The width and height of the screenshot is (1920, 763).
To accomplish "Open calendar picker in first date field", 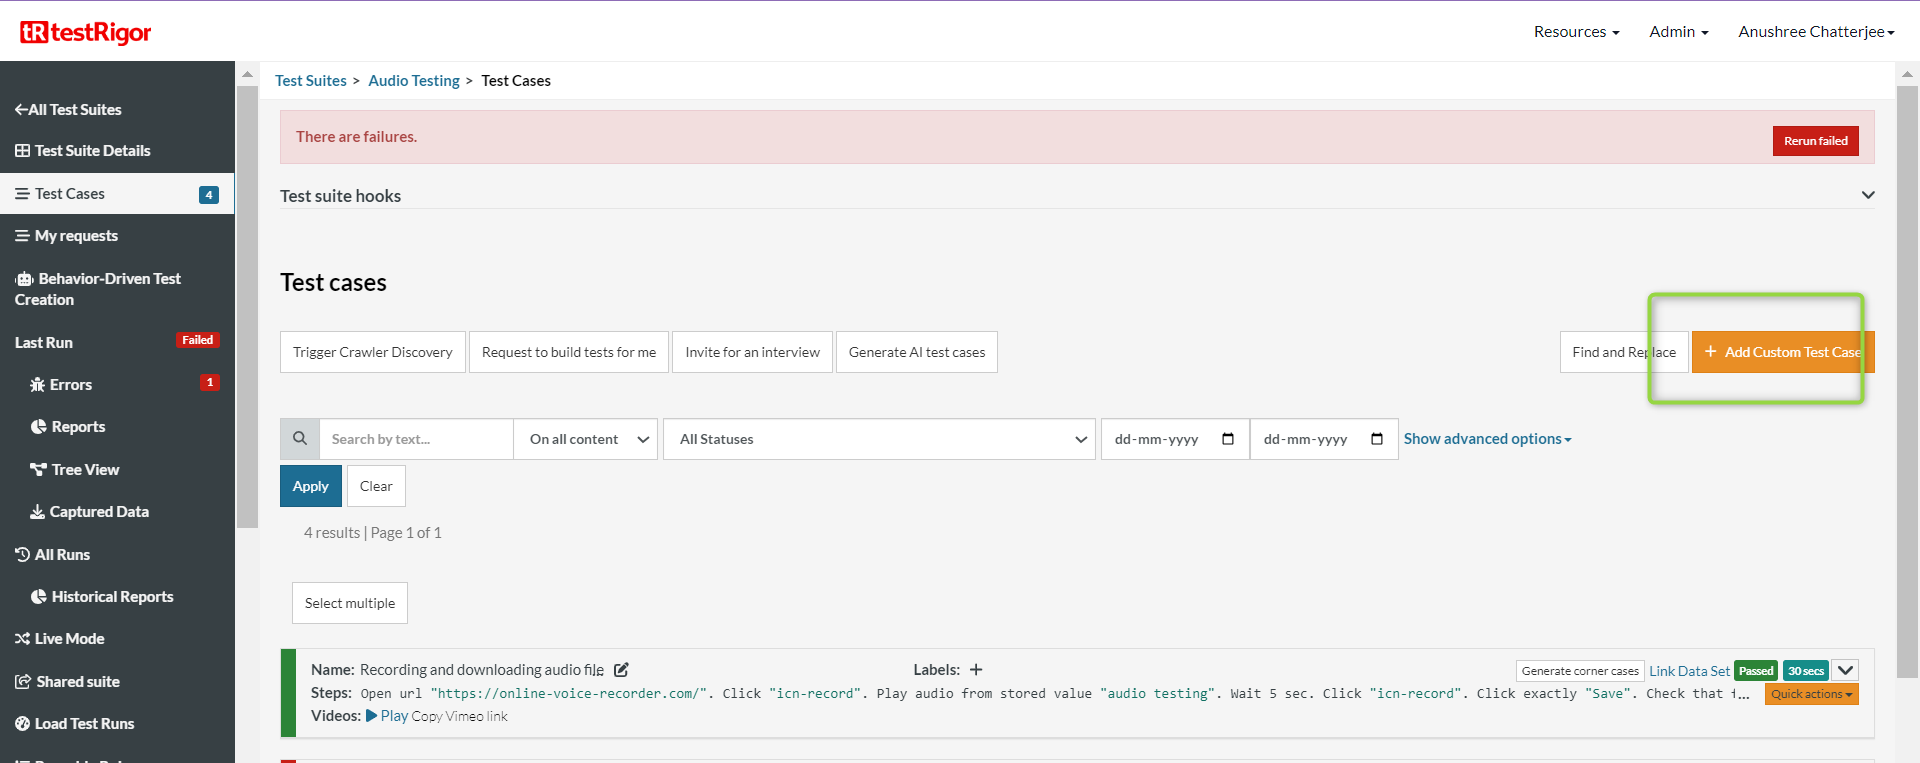I will click(1228, 439).
